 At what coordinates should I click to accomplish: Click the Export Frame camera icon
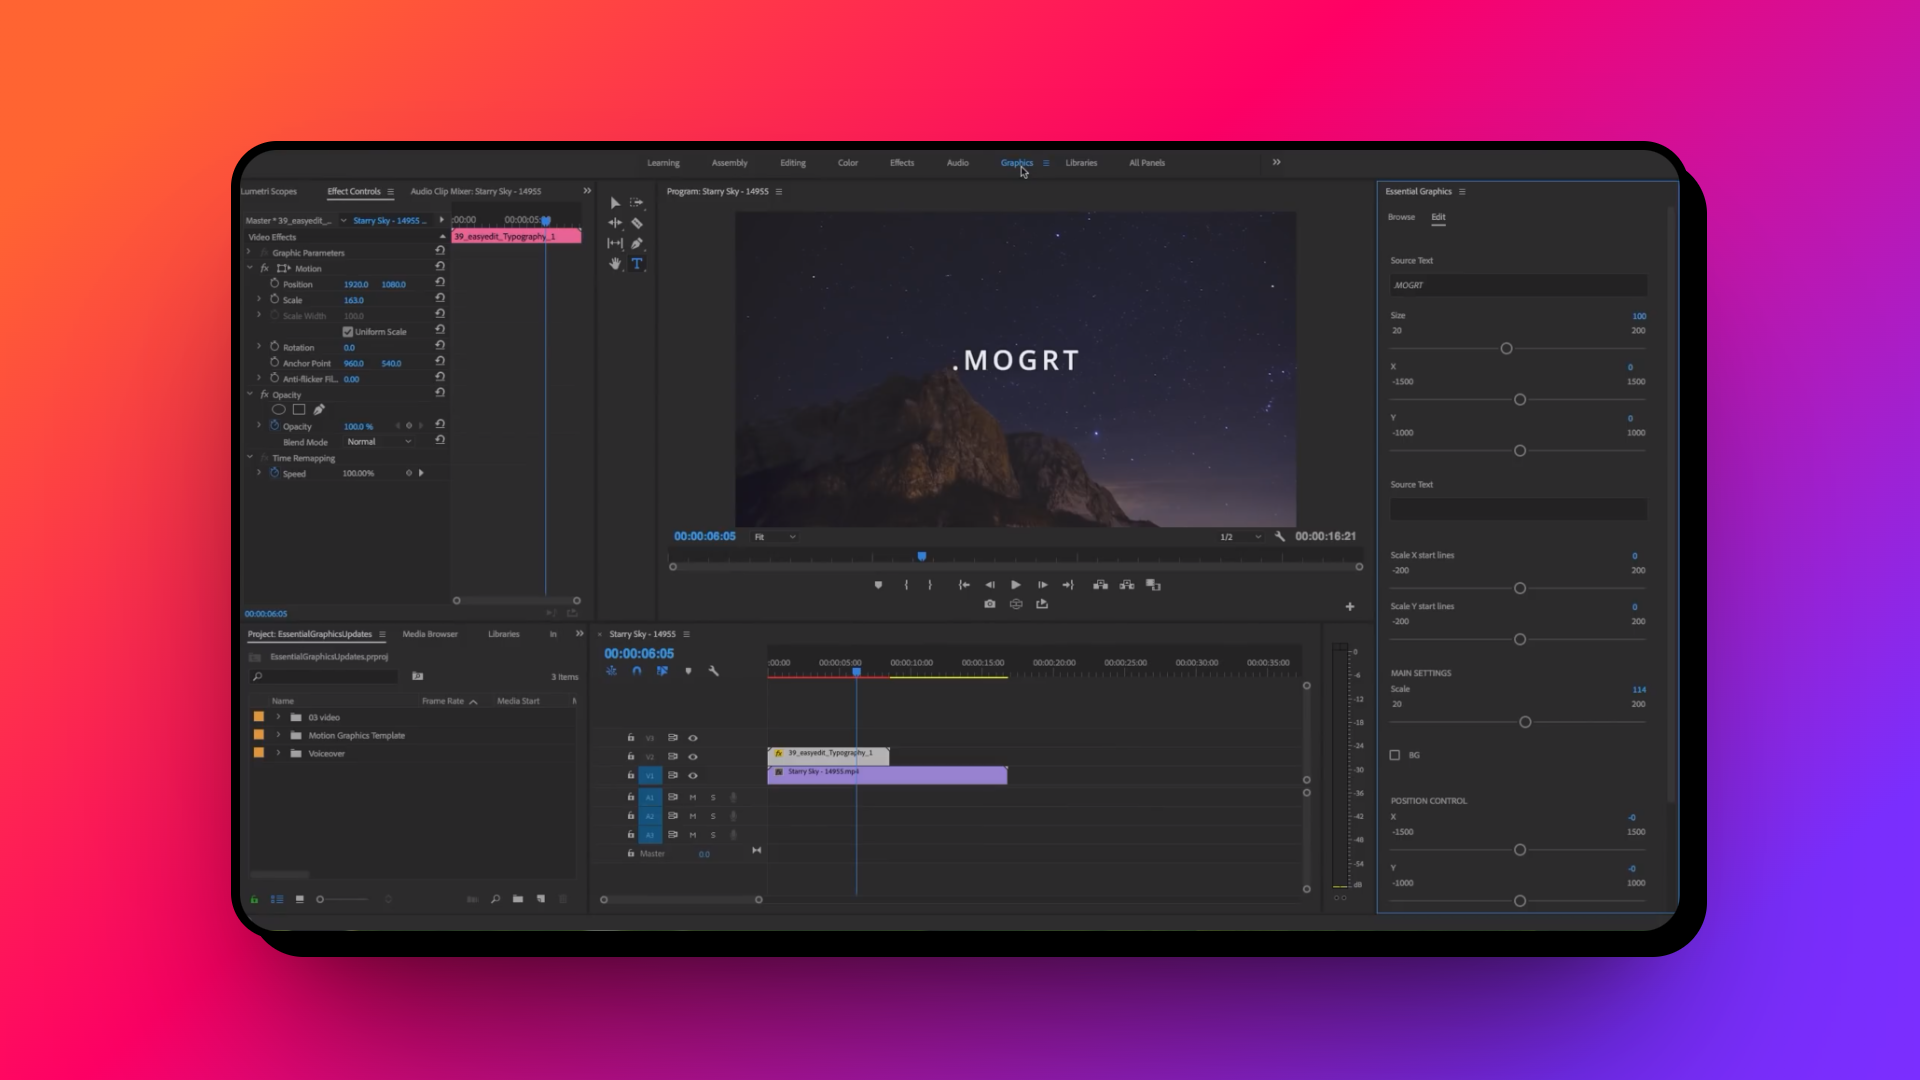(x=990, y=604)
